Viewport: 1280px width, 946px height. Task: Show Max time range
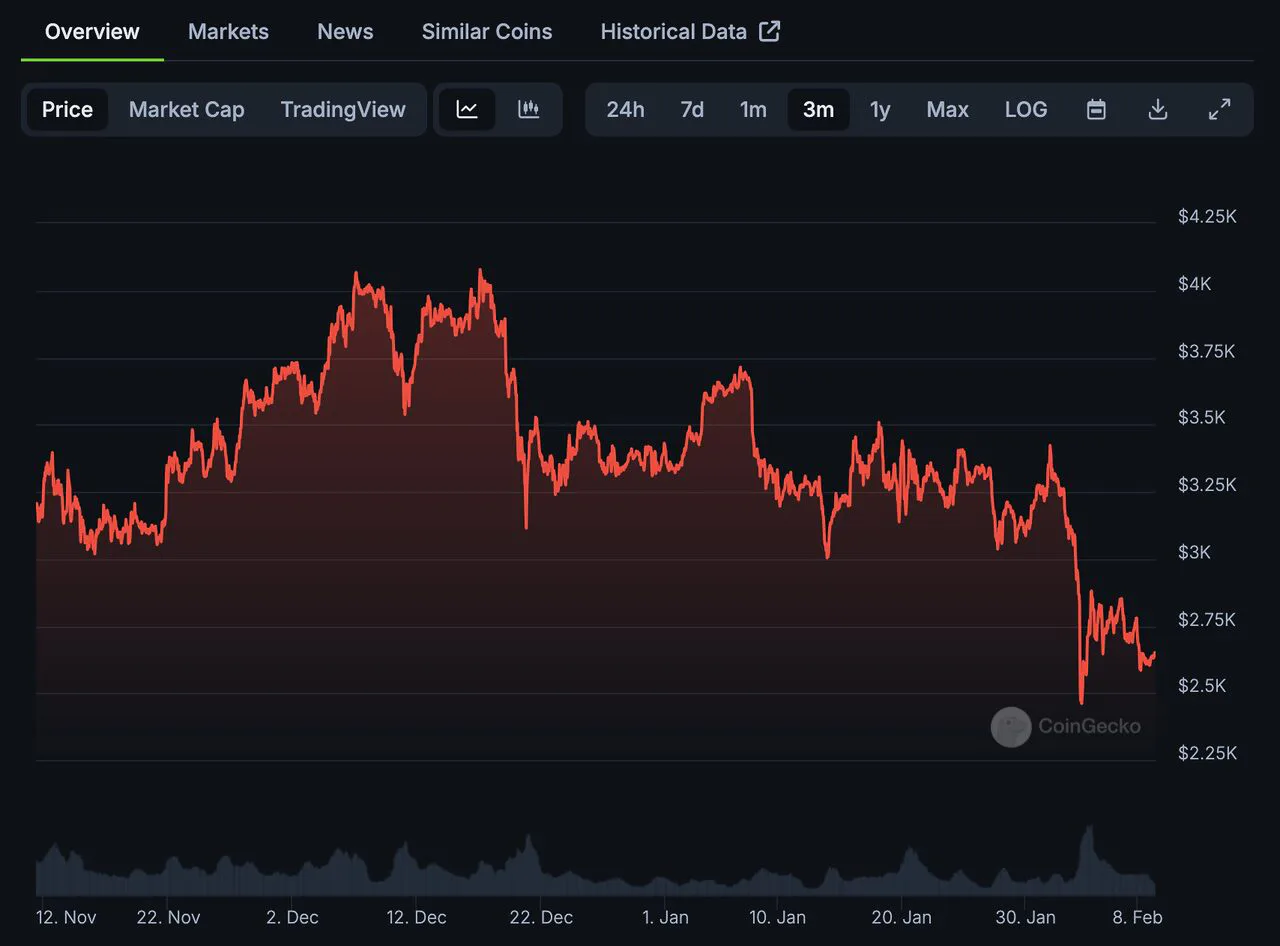pyautogui.click(x=947, y=110)
